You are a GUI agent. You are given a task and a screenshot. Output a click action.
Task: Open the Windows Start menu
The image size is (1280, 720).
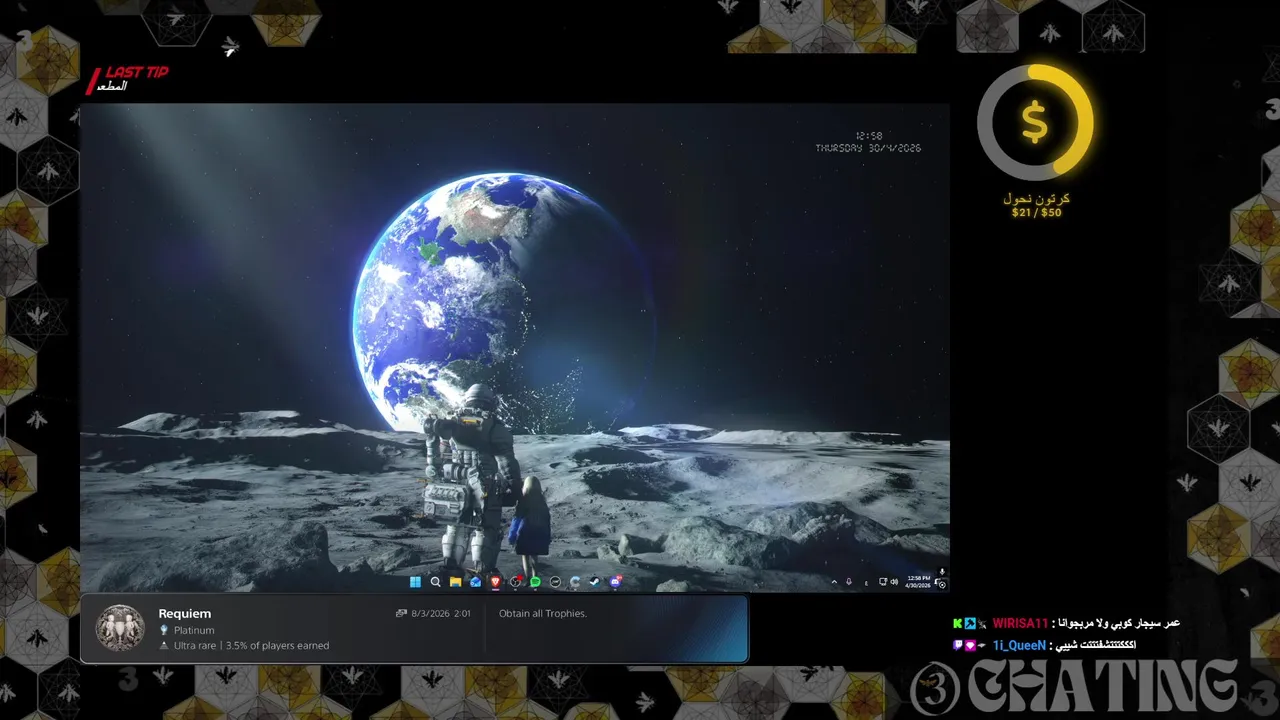415,582
